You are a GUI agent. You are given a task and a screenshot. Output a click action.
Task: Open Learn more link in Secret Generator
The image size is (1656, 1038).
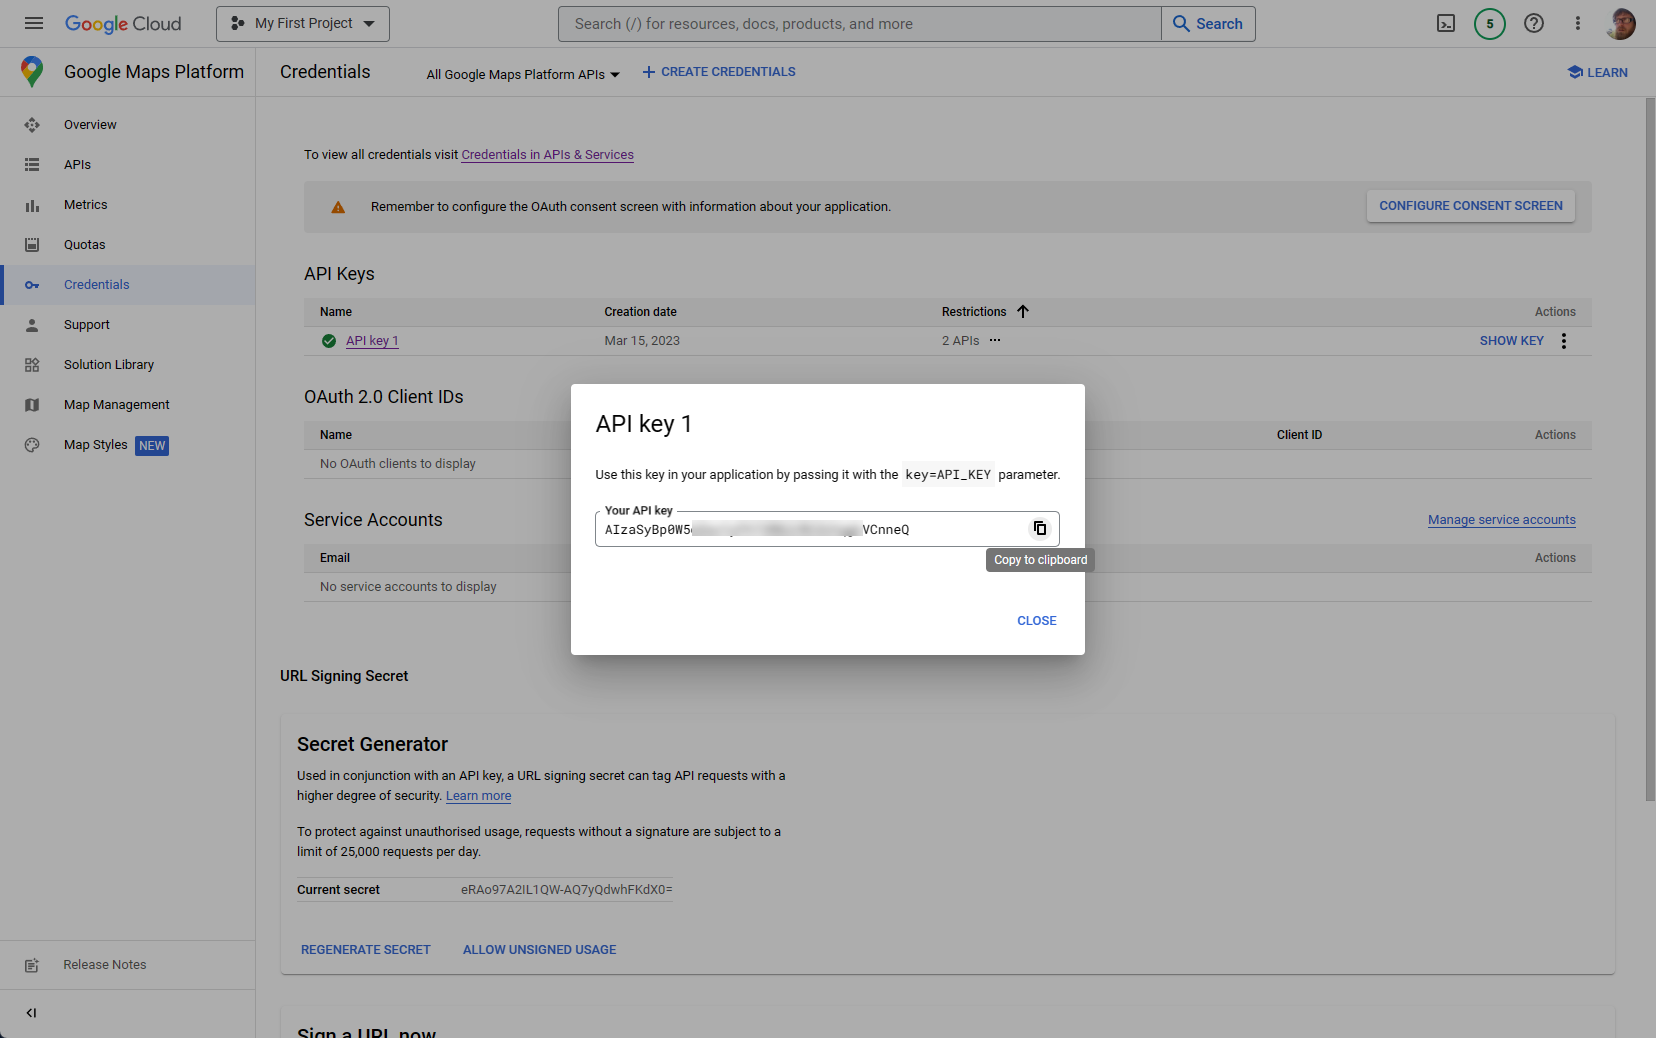tap(478, 796)
